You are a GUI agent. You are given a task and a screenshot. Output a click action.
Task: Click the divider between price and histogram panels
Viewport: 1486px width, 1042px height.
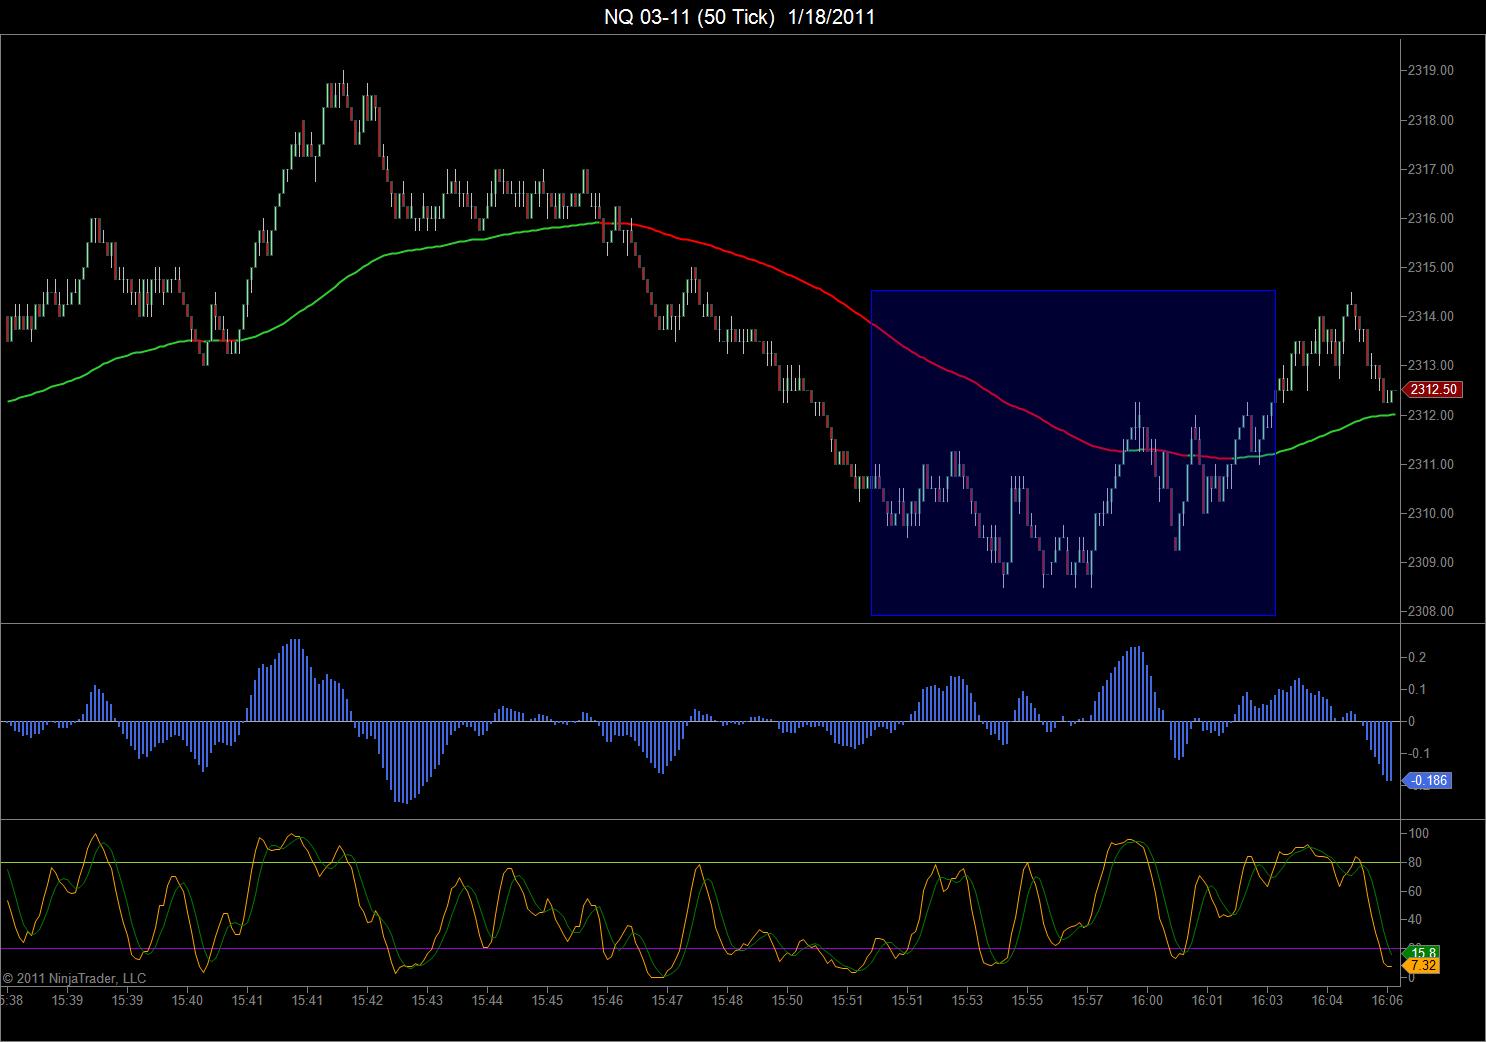pos(700,624)
